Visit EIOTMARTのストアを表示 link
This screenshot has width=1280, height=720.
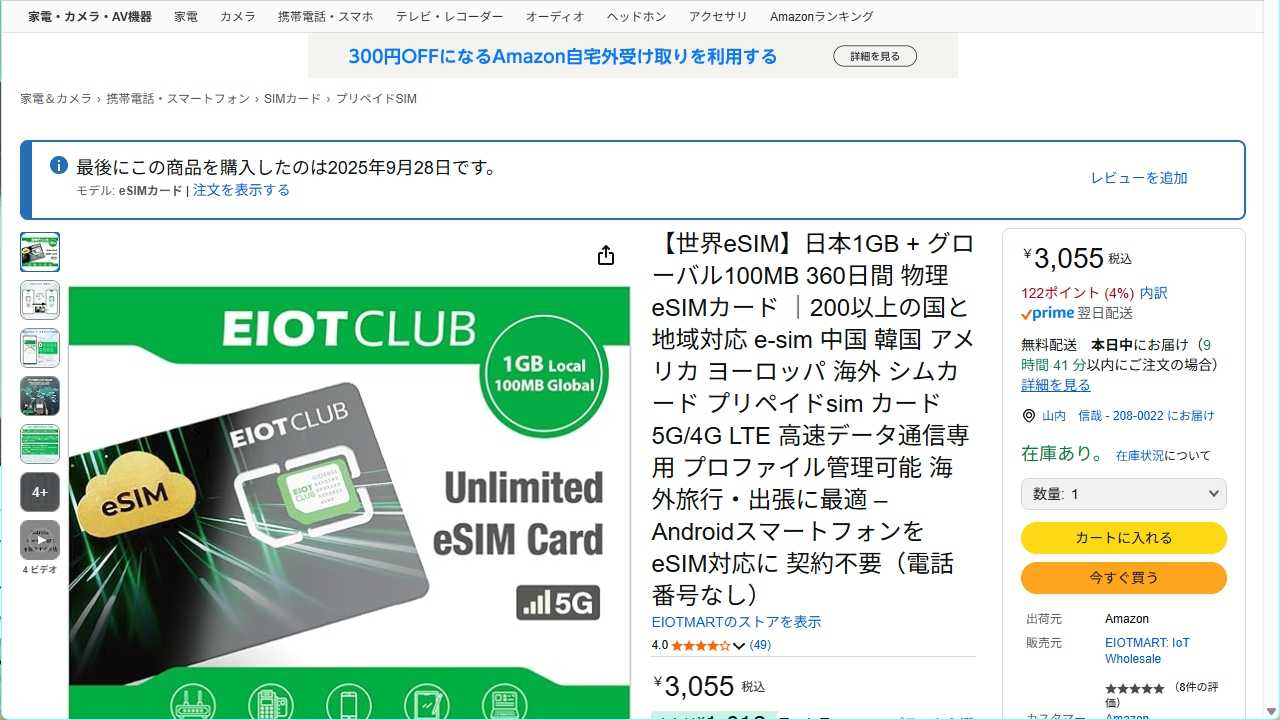tap(736, 622)
